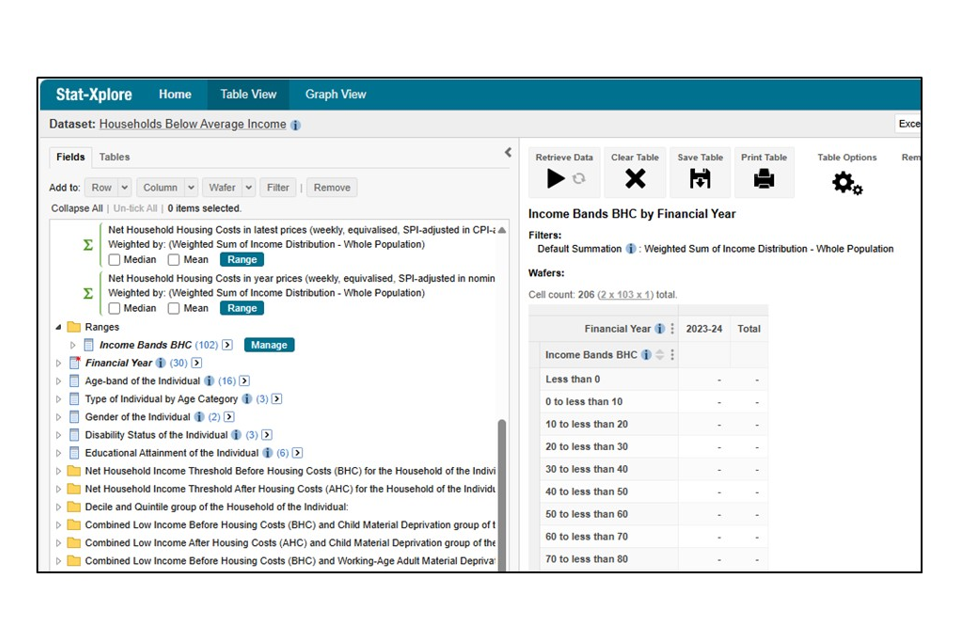
Task: Tick the first Median checkbox
Action: (x=115, y=260)
